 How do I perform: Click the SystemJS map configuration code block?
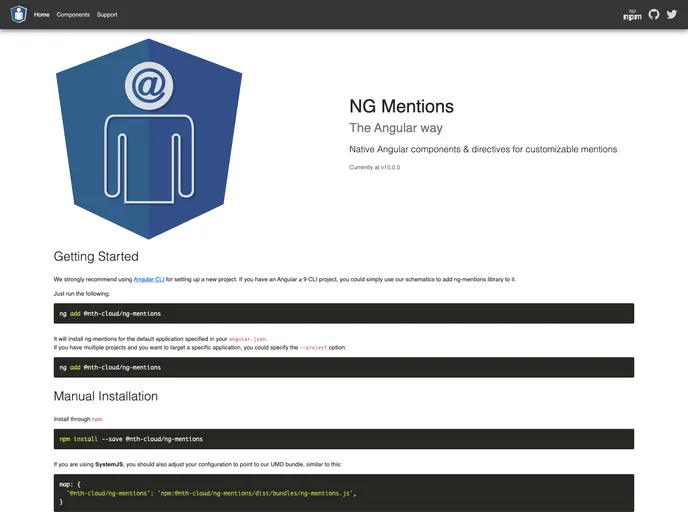(x=344, y=493)
